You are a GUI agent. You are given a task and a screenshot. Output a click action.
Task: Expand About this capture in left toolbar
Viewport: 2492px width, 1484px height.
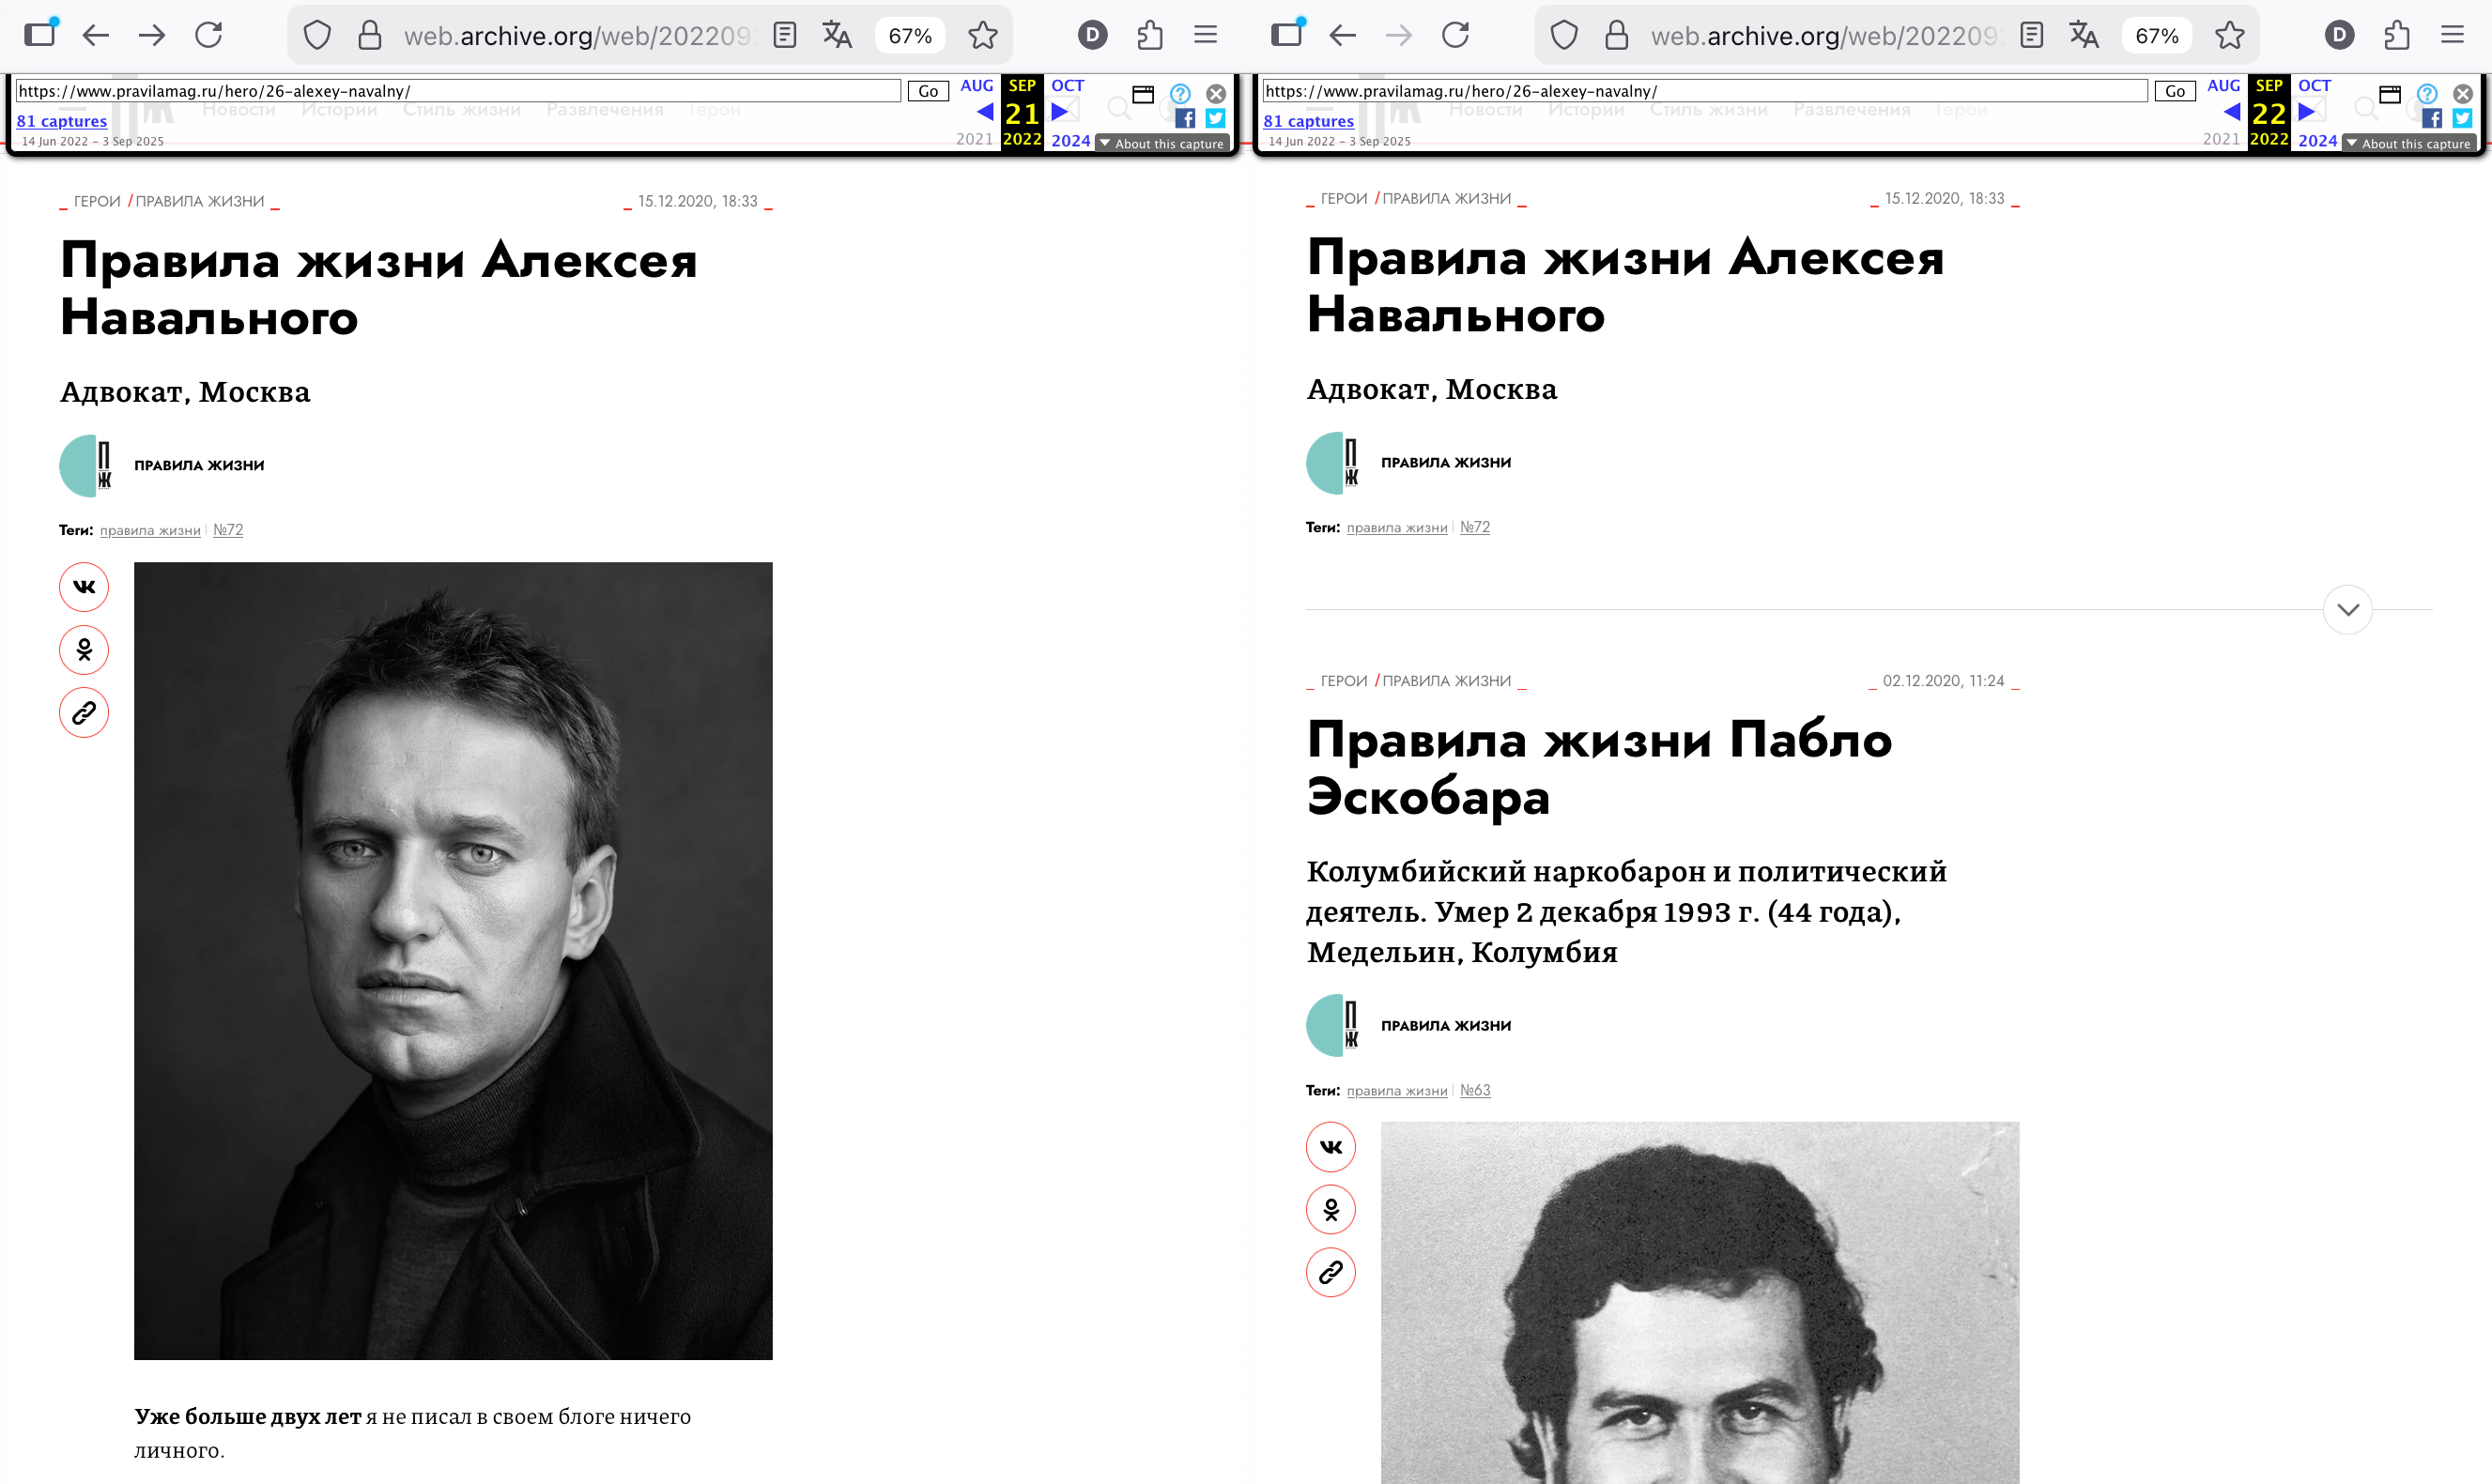1161,144
